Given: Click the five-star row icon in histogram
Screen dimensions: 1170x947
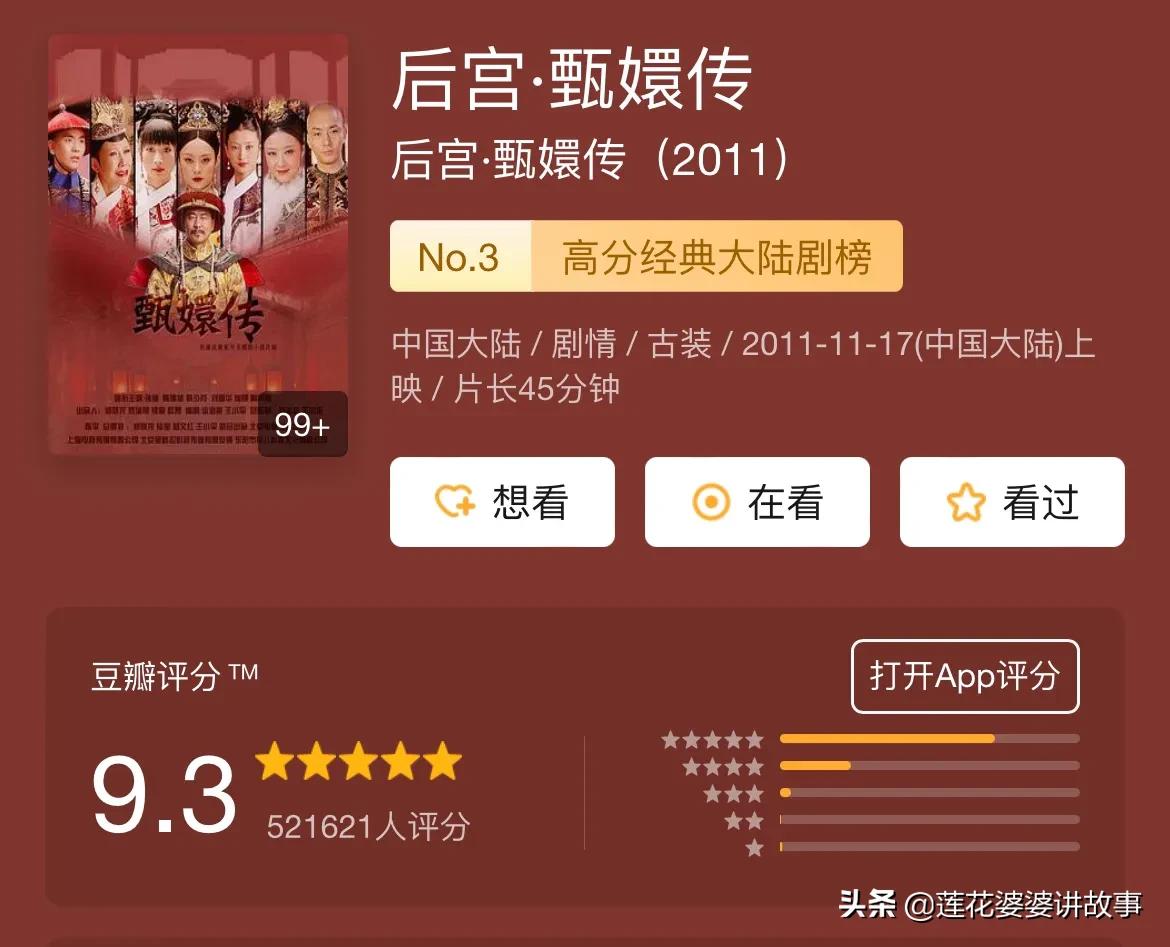Looking at the screenshot, I should point(713,740).
